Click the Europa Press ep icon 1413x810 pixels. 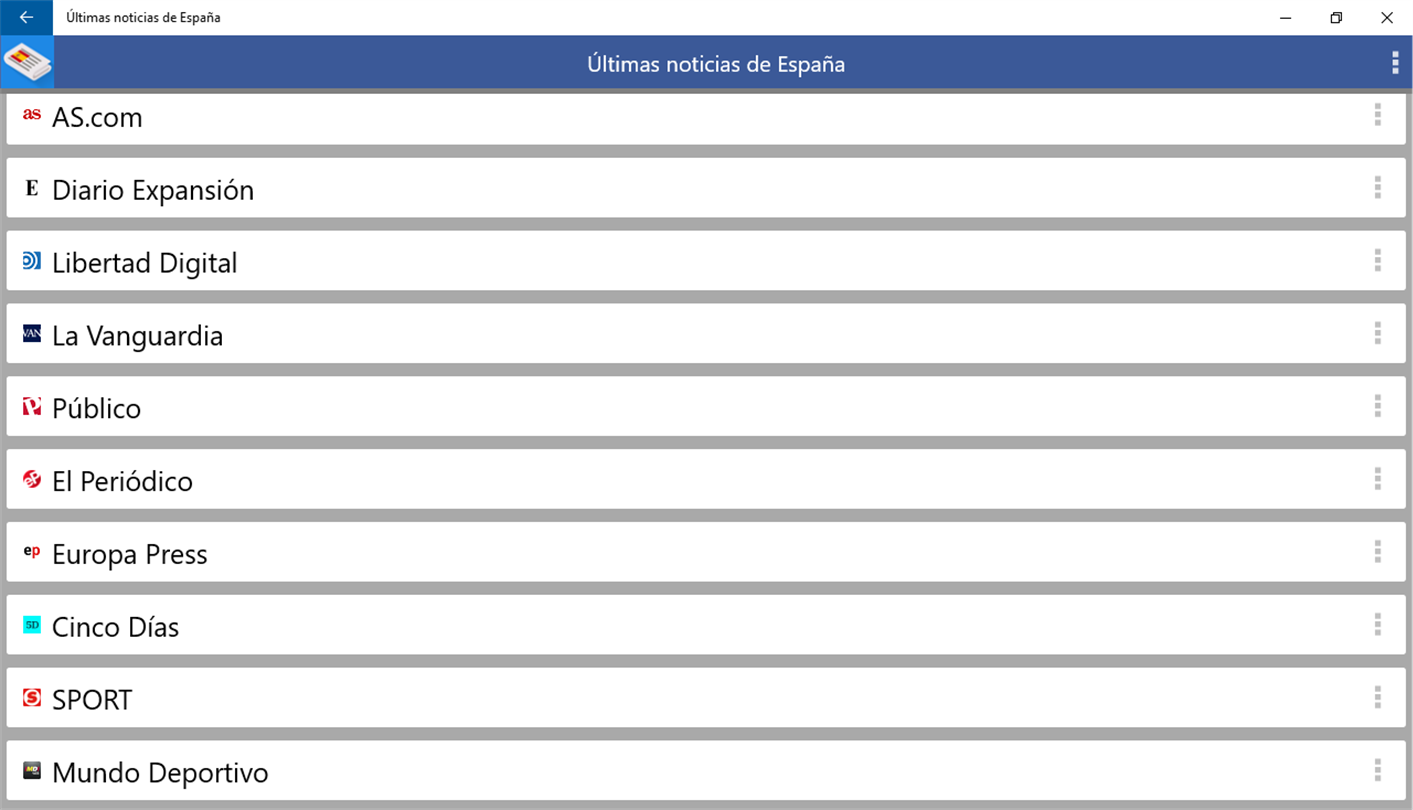pyautogui.click(x=32, y=551)
